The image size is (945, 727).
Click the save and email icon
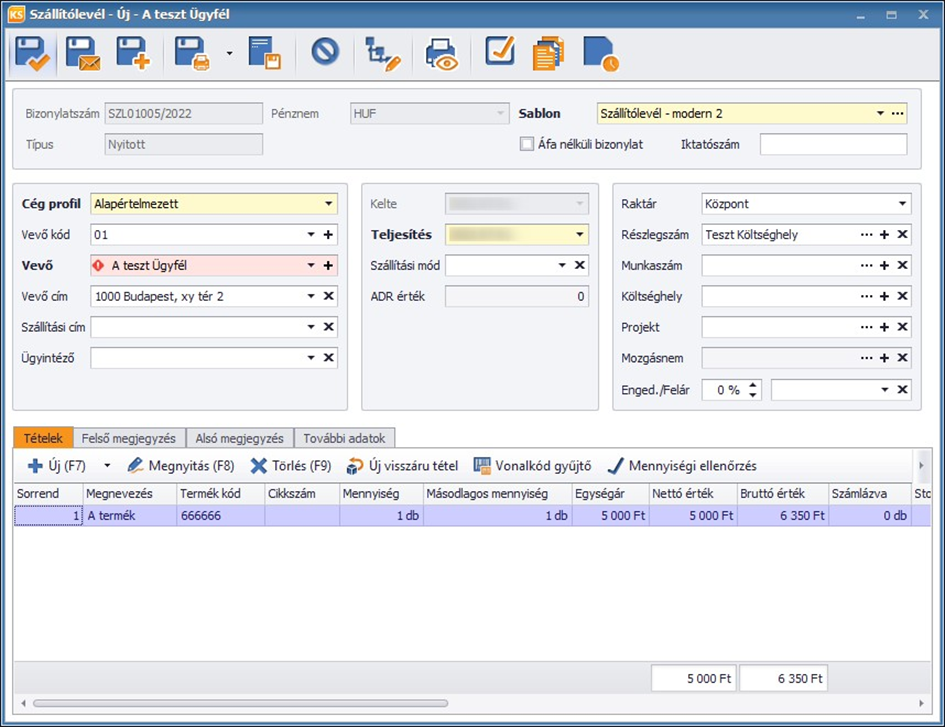pyautogui.click(x=84, y=53)
